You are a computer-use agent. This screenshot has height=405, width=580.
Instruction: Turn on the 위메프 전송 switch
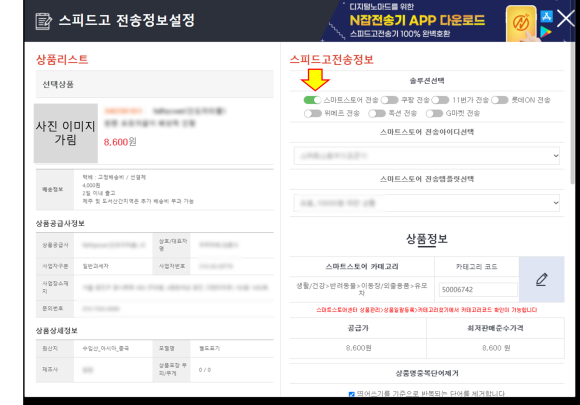(x=313, y=113)
